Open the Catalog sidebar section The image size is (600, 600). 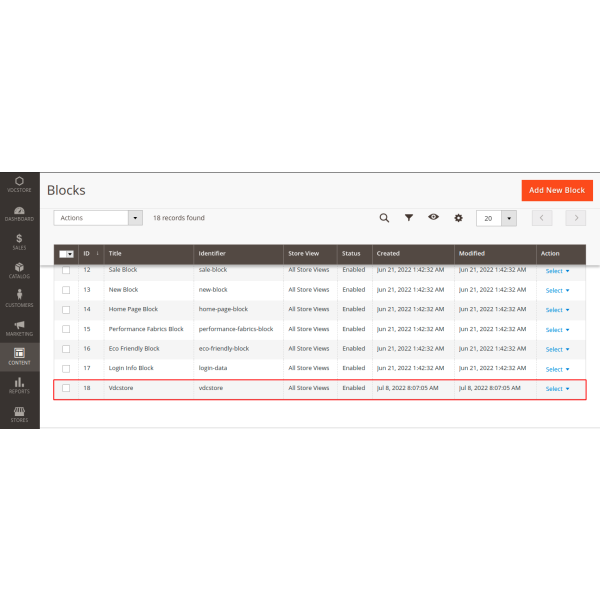pos(19,270)
